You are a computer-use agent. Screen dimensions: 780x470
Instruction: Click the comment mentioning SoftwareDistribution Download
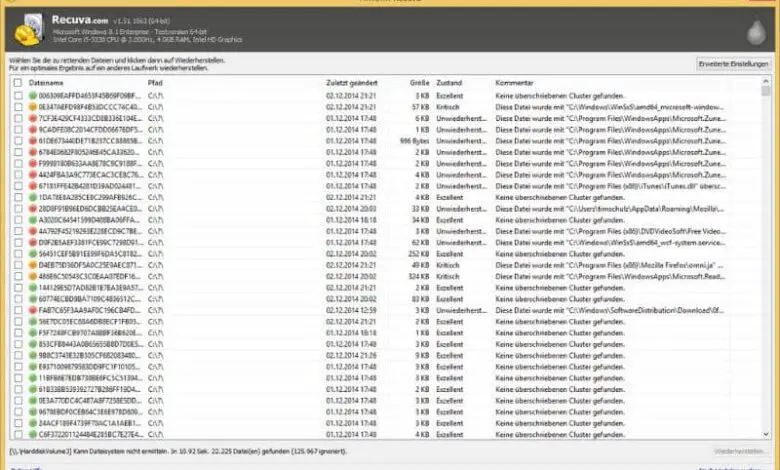[609, 310]
